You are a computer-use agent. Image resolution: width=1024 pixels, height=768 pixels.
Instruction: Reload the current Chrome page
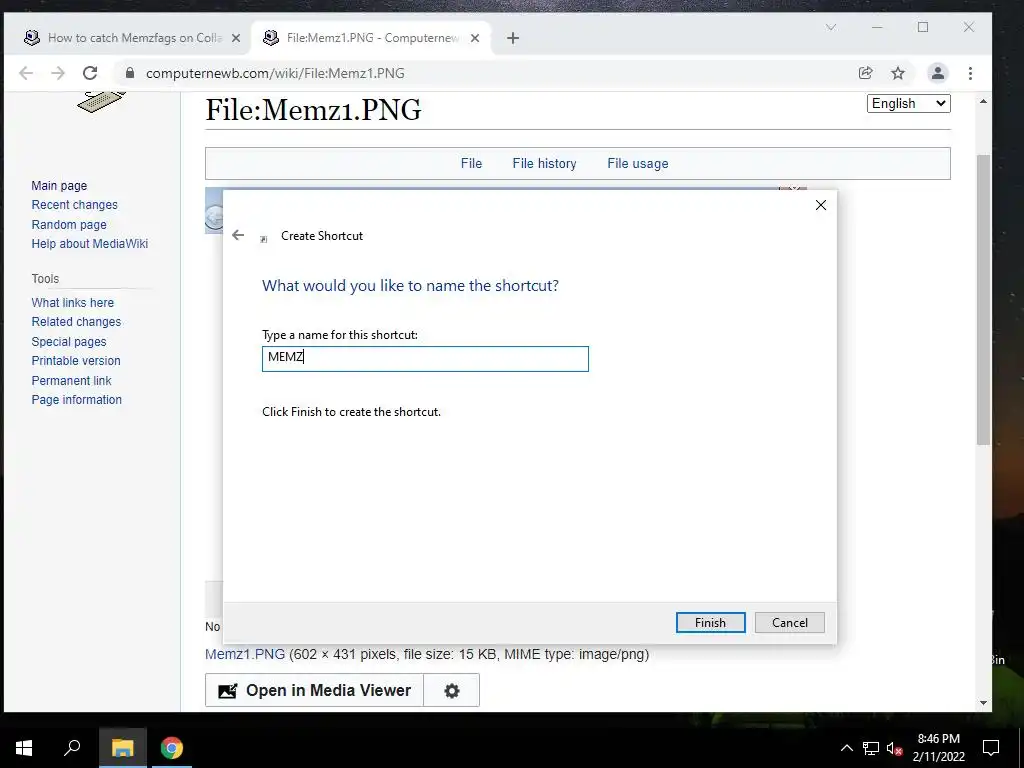pyautogui.click(x=90, y=73)
